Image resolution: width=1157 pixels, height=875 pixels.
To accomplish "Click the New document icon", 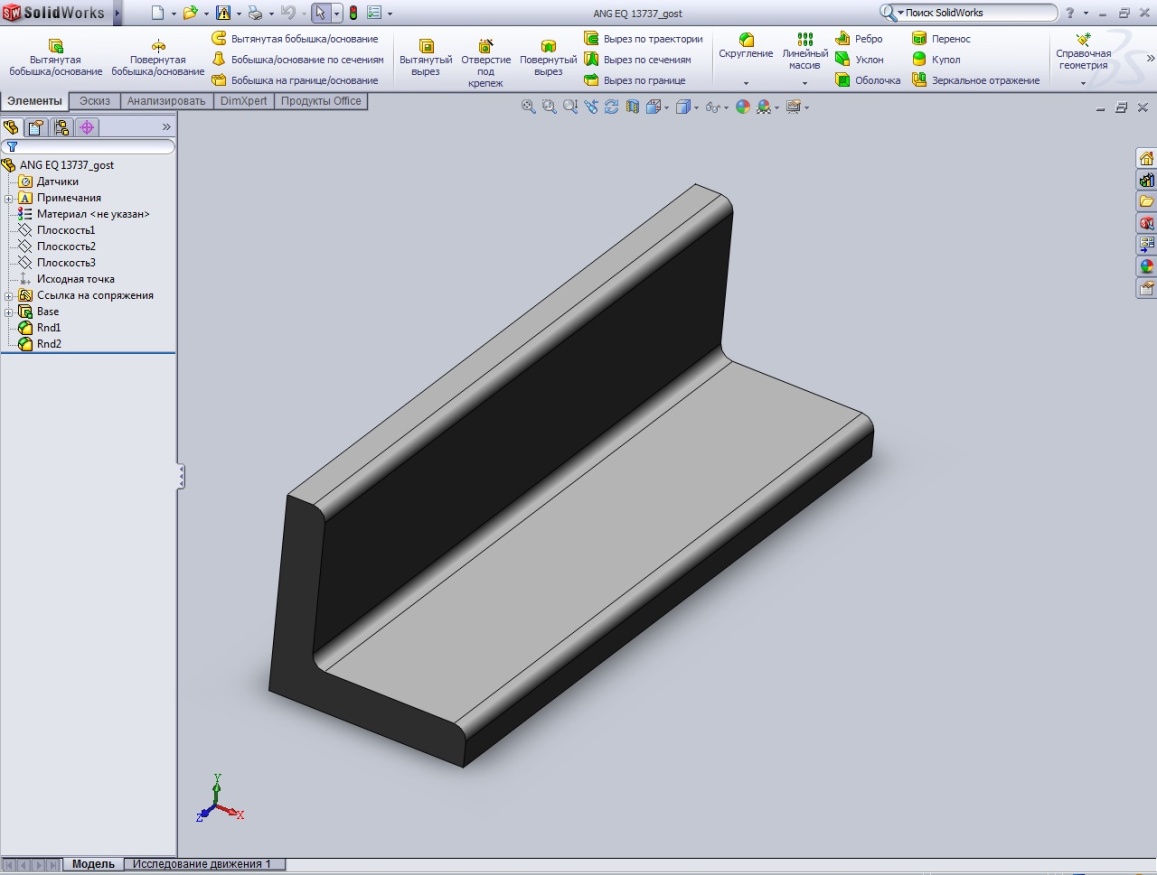I will (157, 13).
